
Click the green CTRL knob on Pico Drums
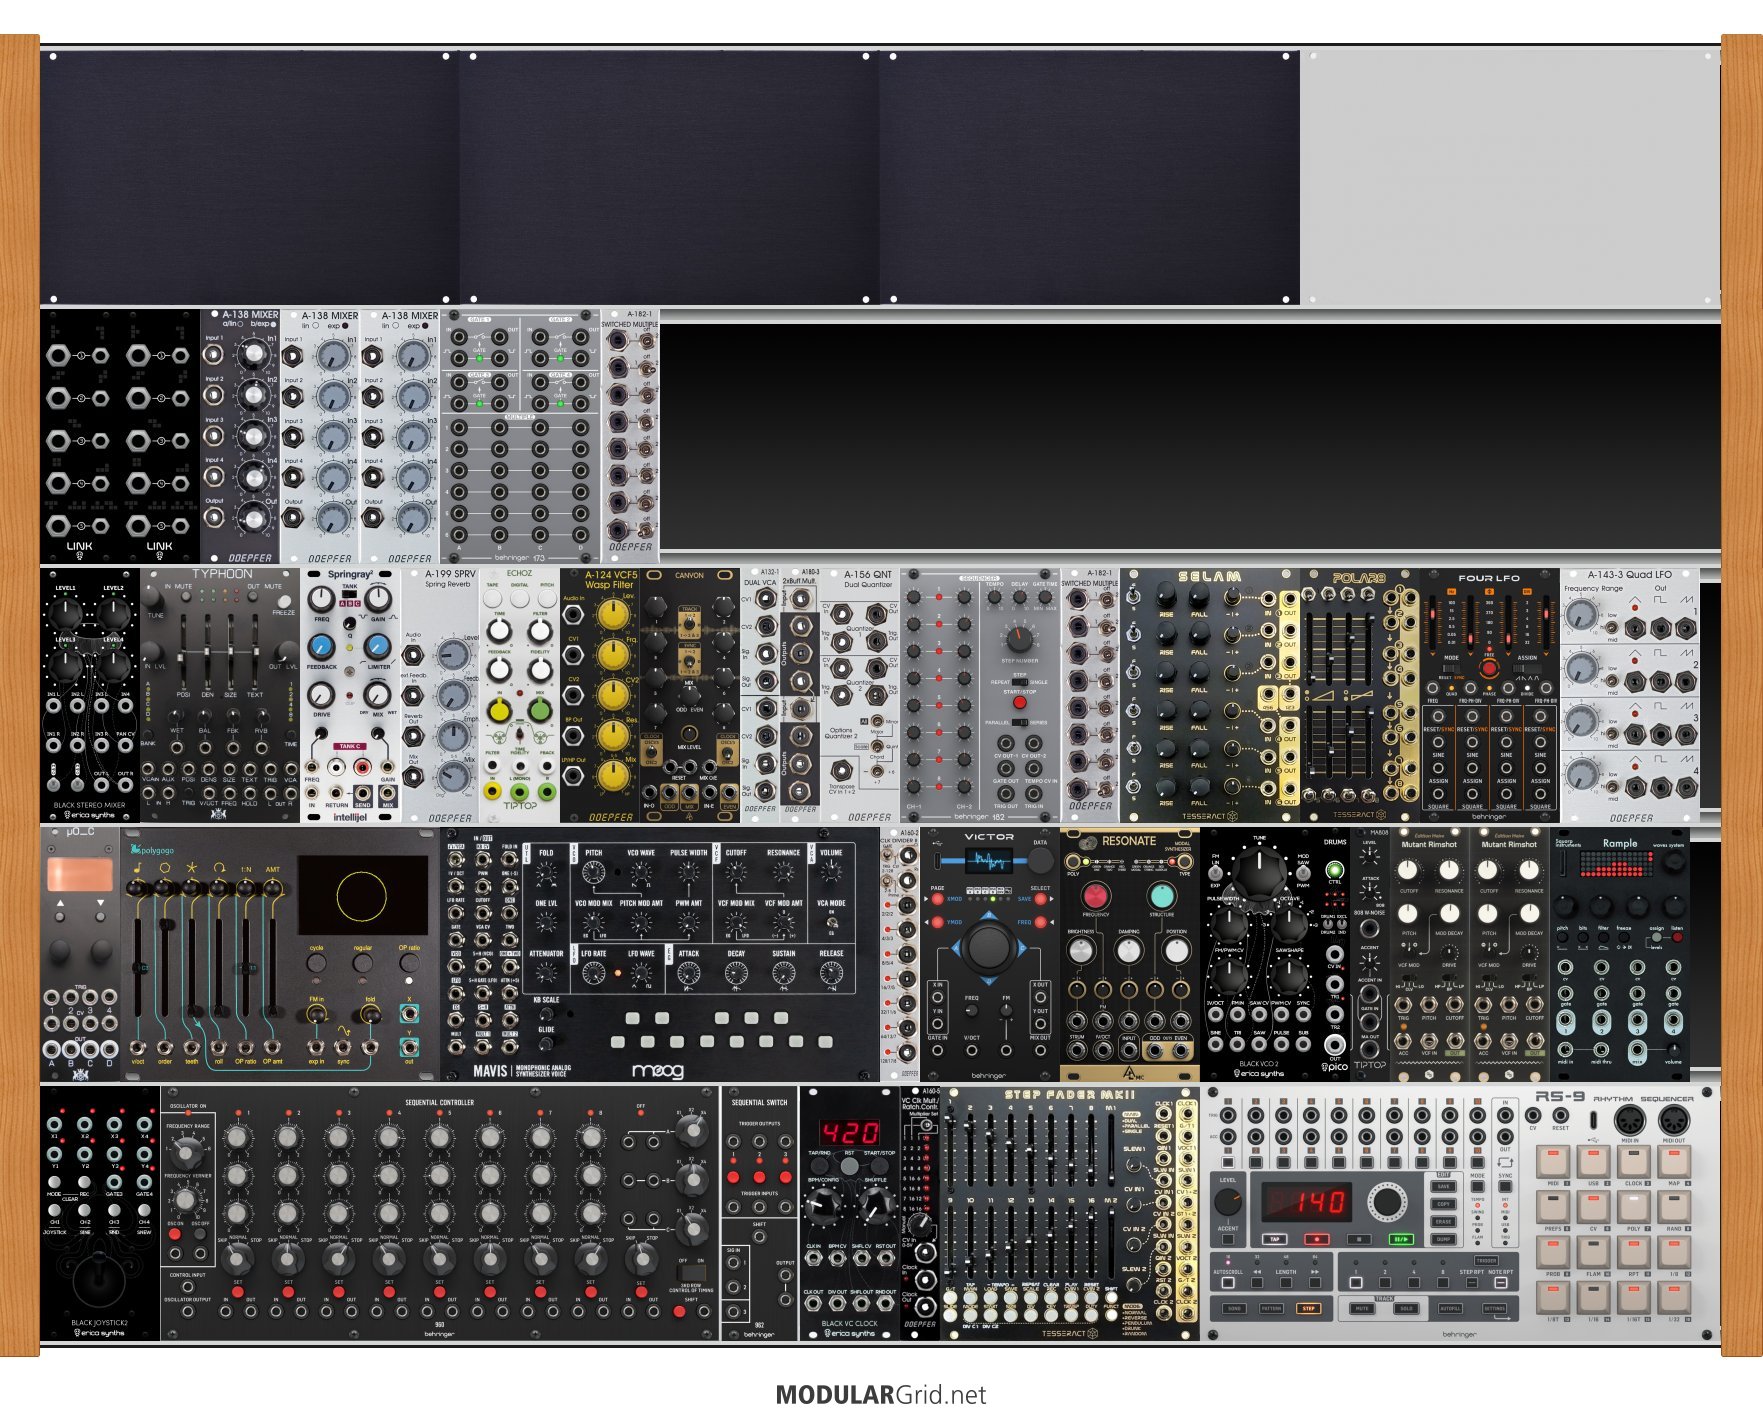click(x=1335, y=870)
